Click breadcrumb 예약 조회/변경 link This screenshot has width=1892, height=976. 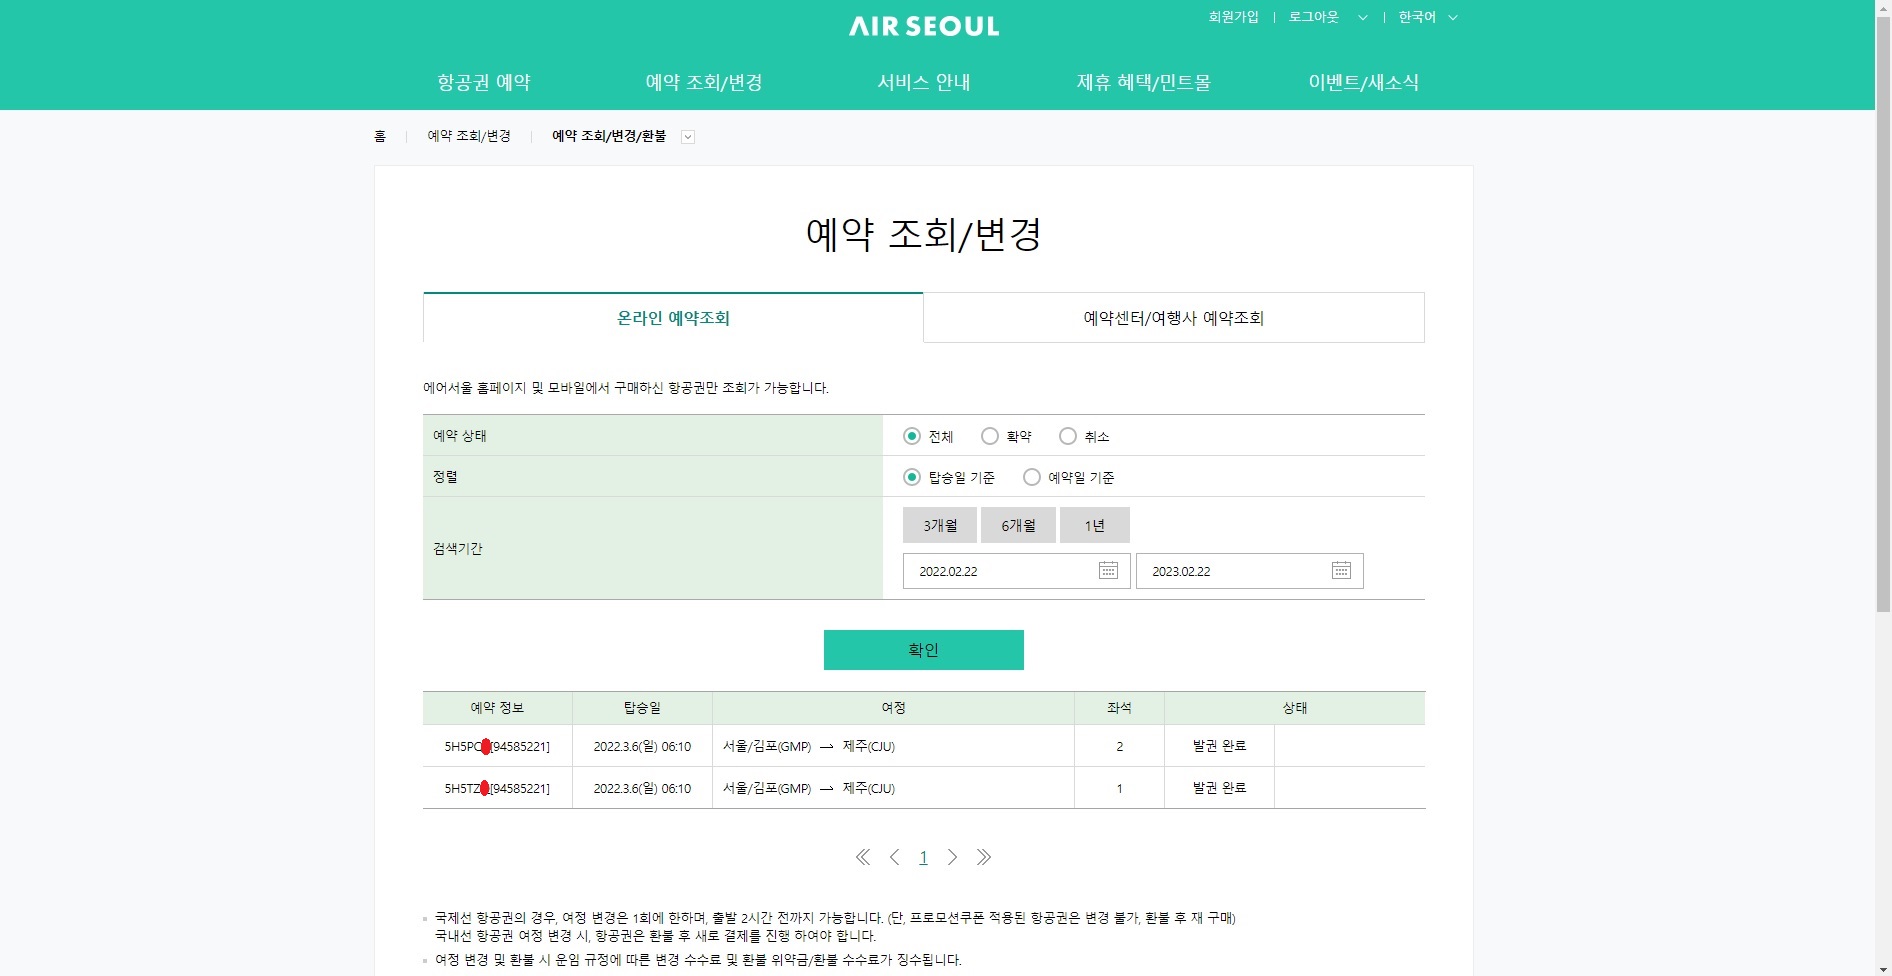click(469, 136)
